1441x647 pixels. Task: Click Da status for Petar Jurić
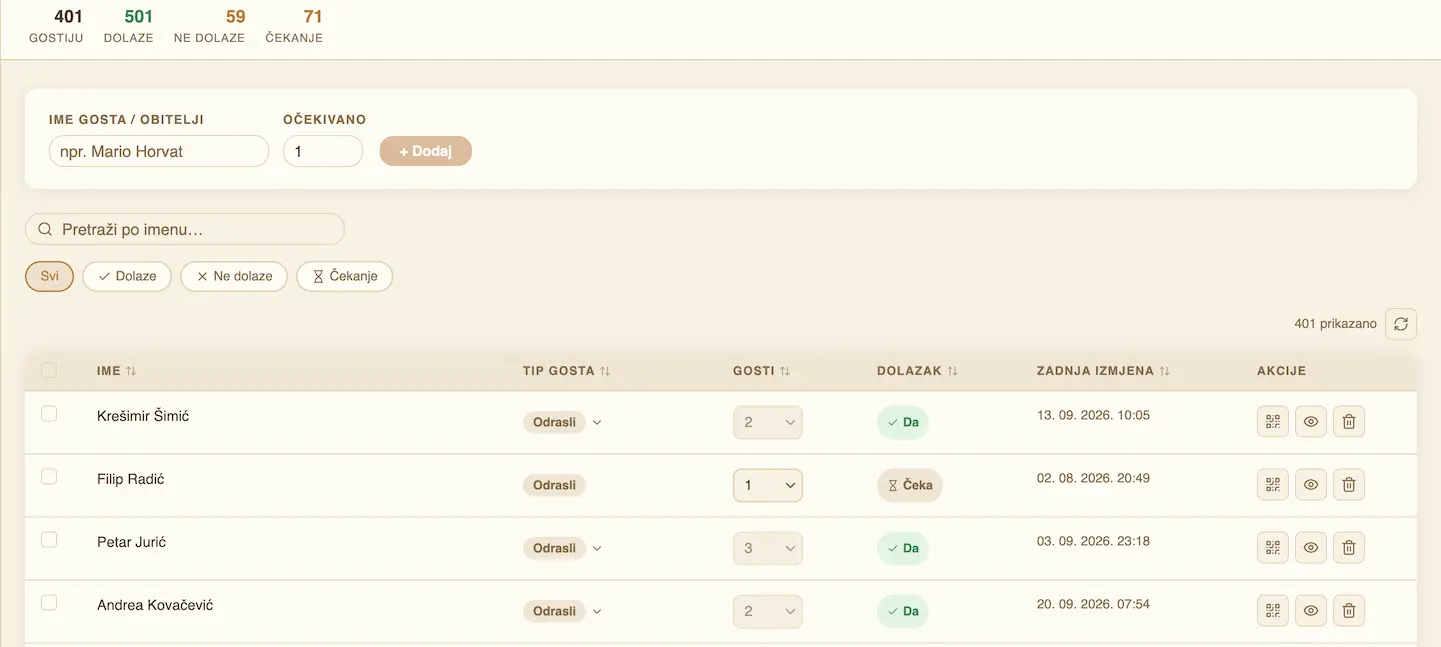pyautogui.click(x=903, y=548)
